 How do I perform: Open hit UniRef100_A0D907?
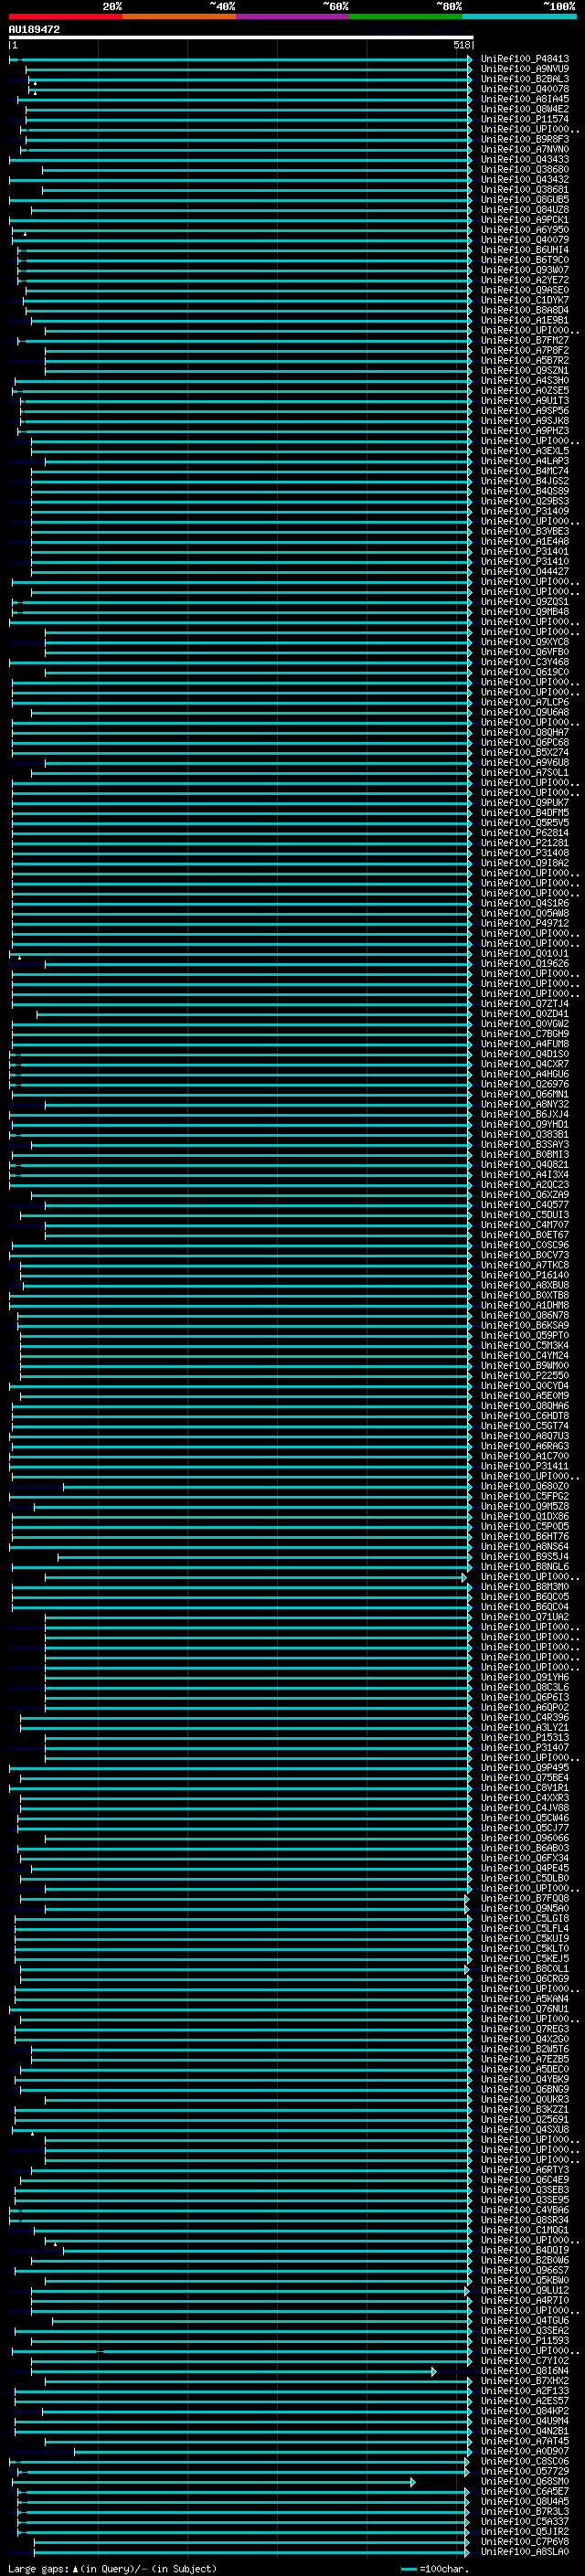pos(525,2451)
